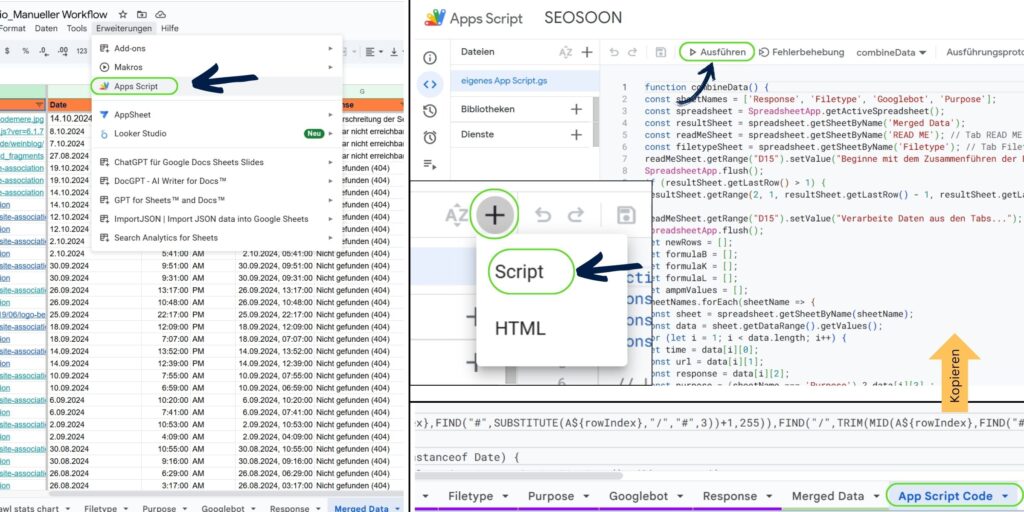Open the link ending in odemere.jpg
1024x512 pixels.
click(22, 119)
